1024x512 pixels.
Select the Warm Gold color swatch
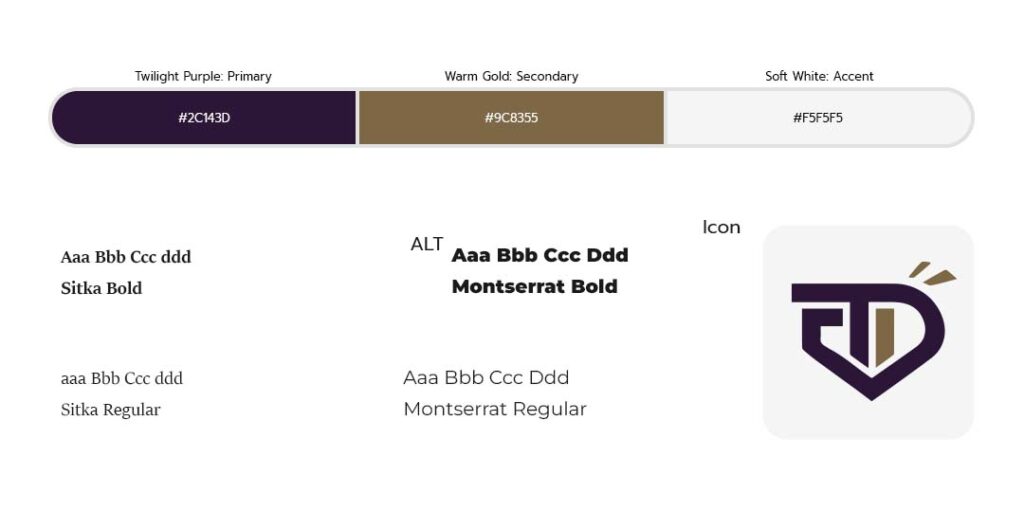[x=511, y=118]
